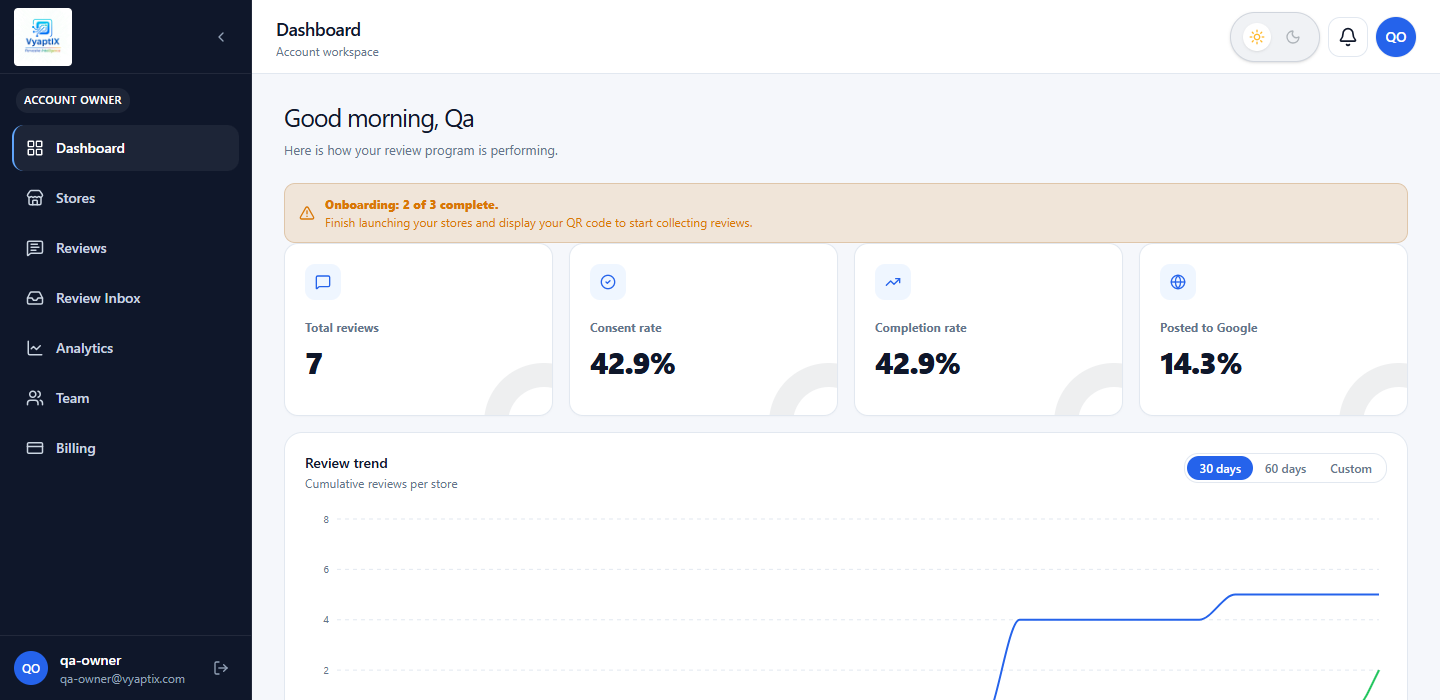Open Billing in the sidebar
Viewport: 1440px width, 700px height.
pos(126,448)
